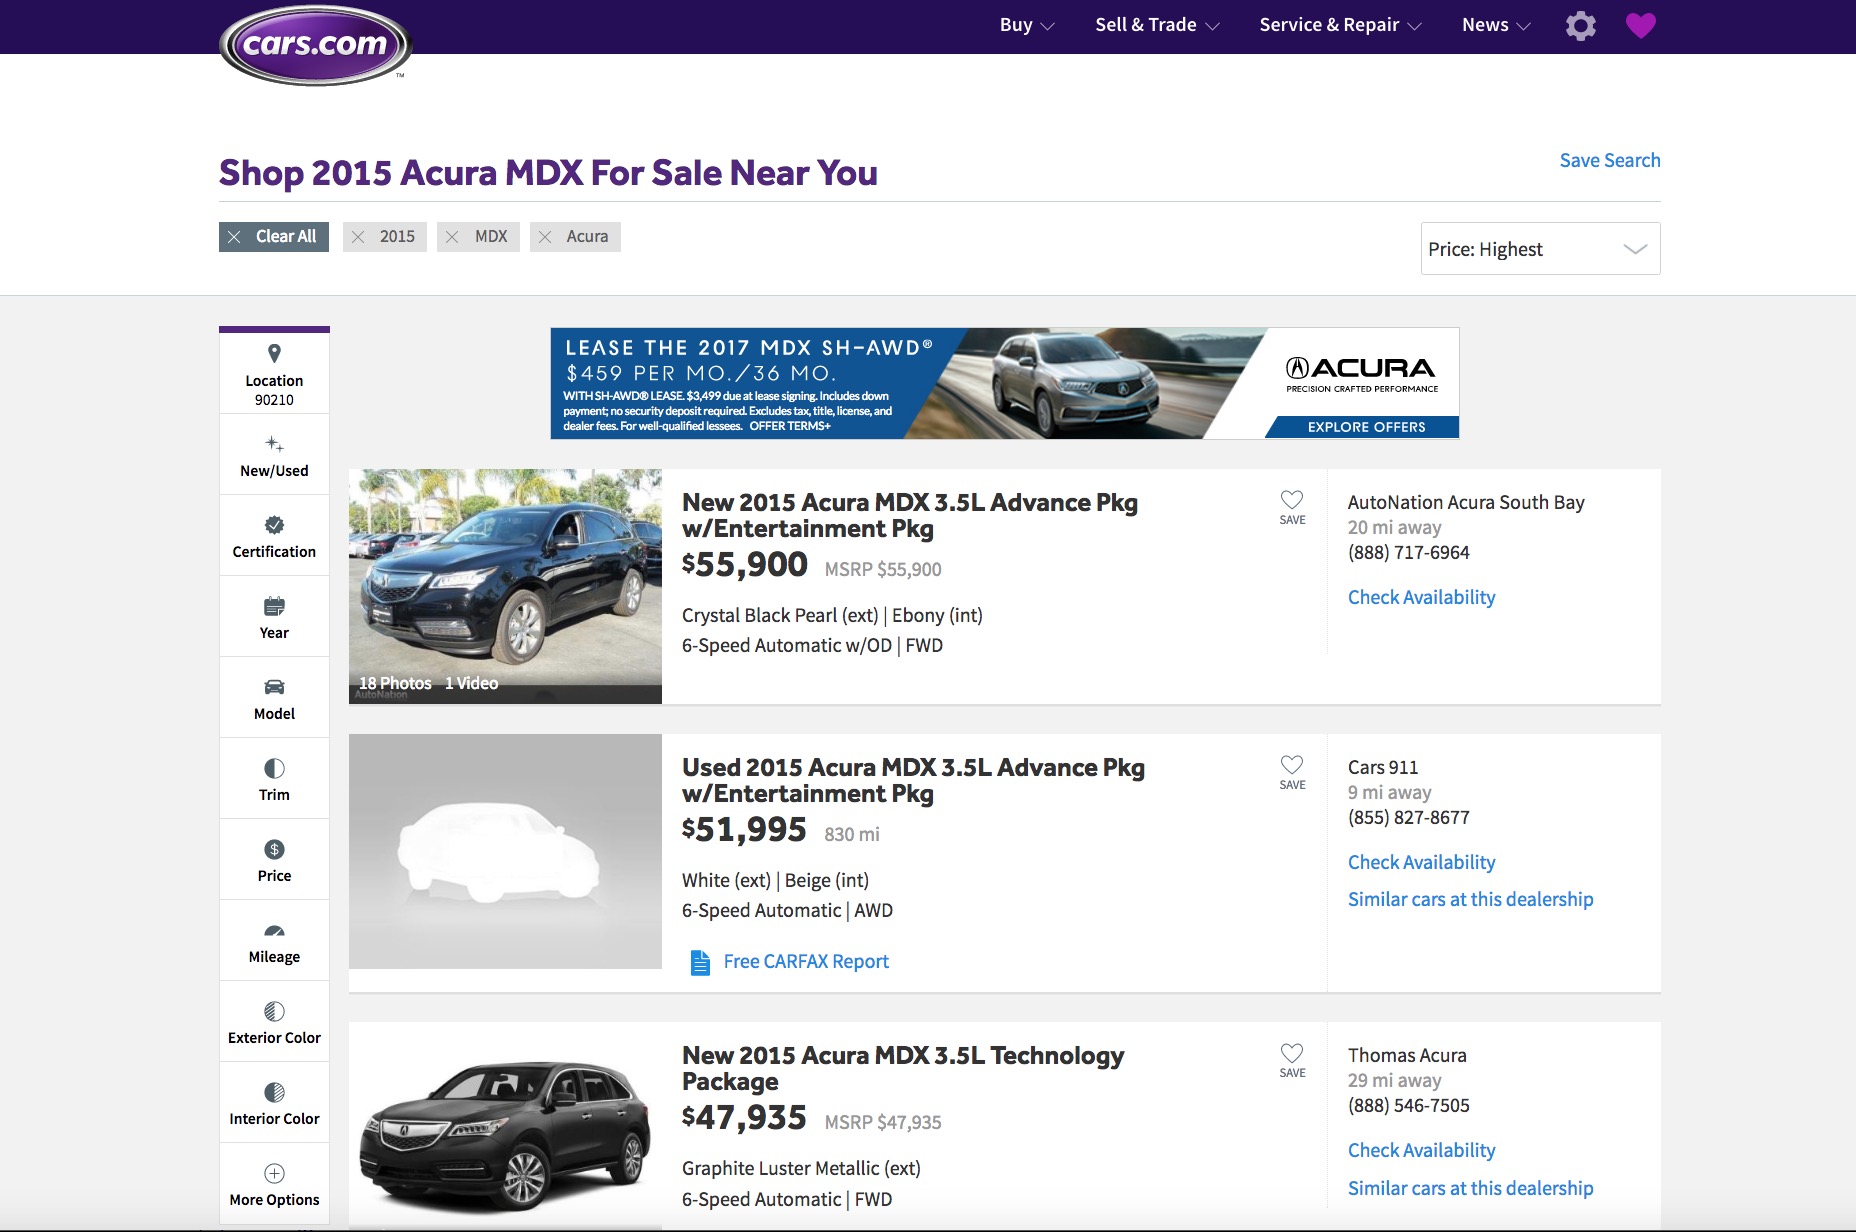Click the Save Search link

1609,160
